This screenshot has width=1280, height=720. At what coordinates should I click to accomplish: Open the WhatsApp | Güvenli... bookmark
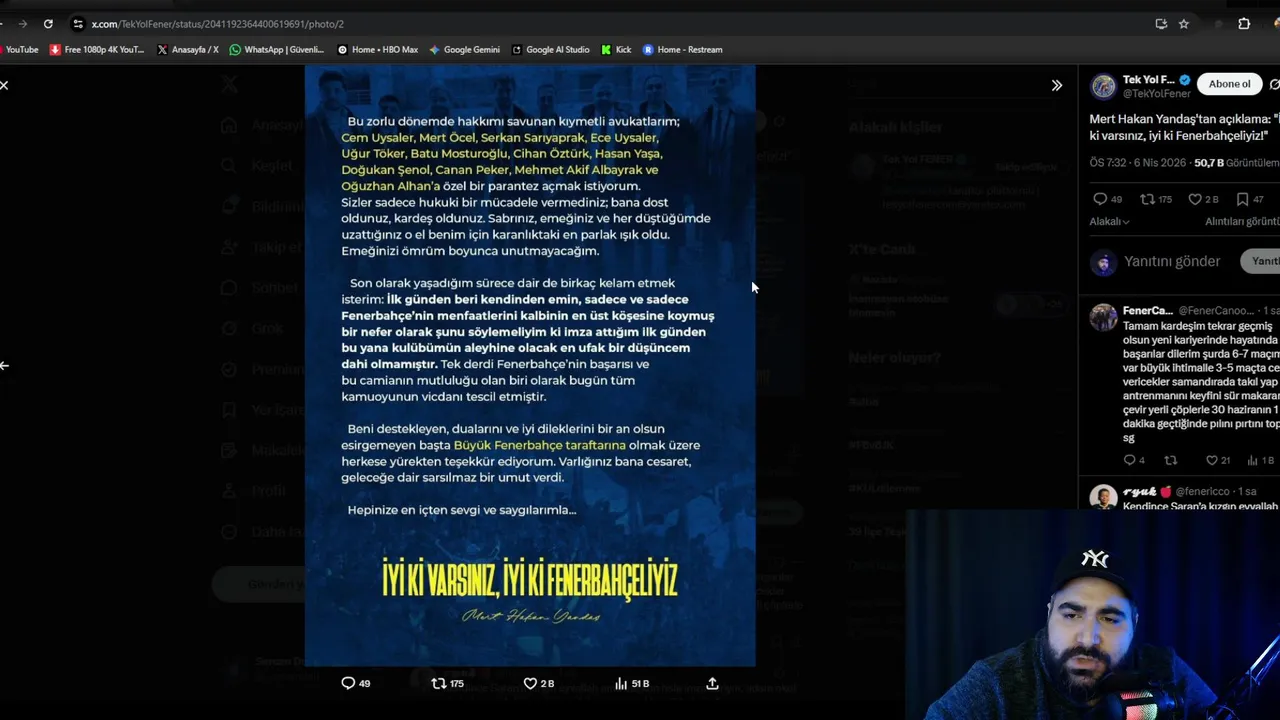276,49
